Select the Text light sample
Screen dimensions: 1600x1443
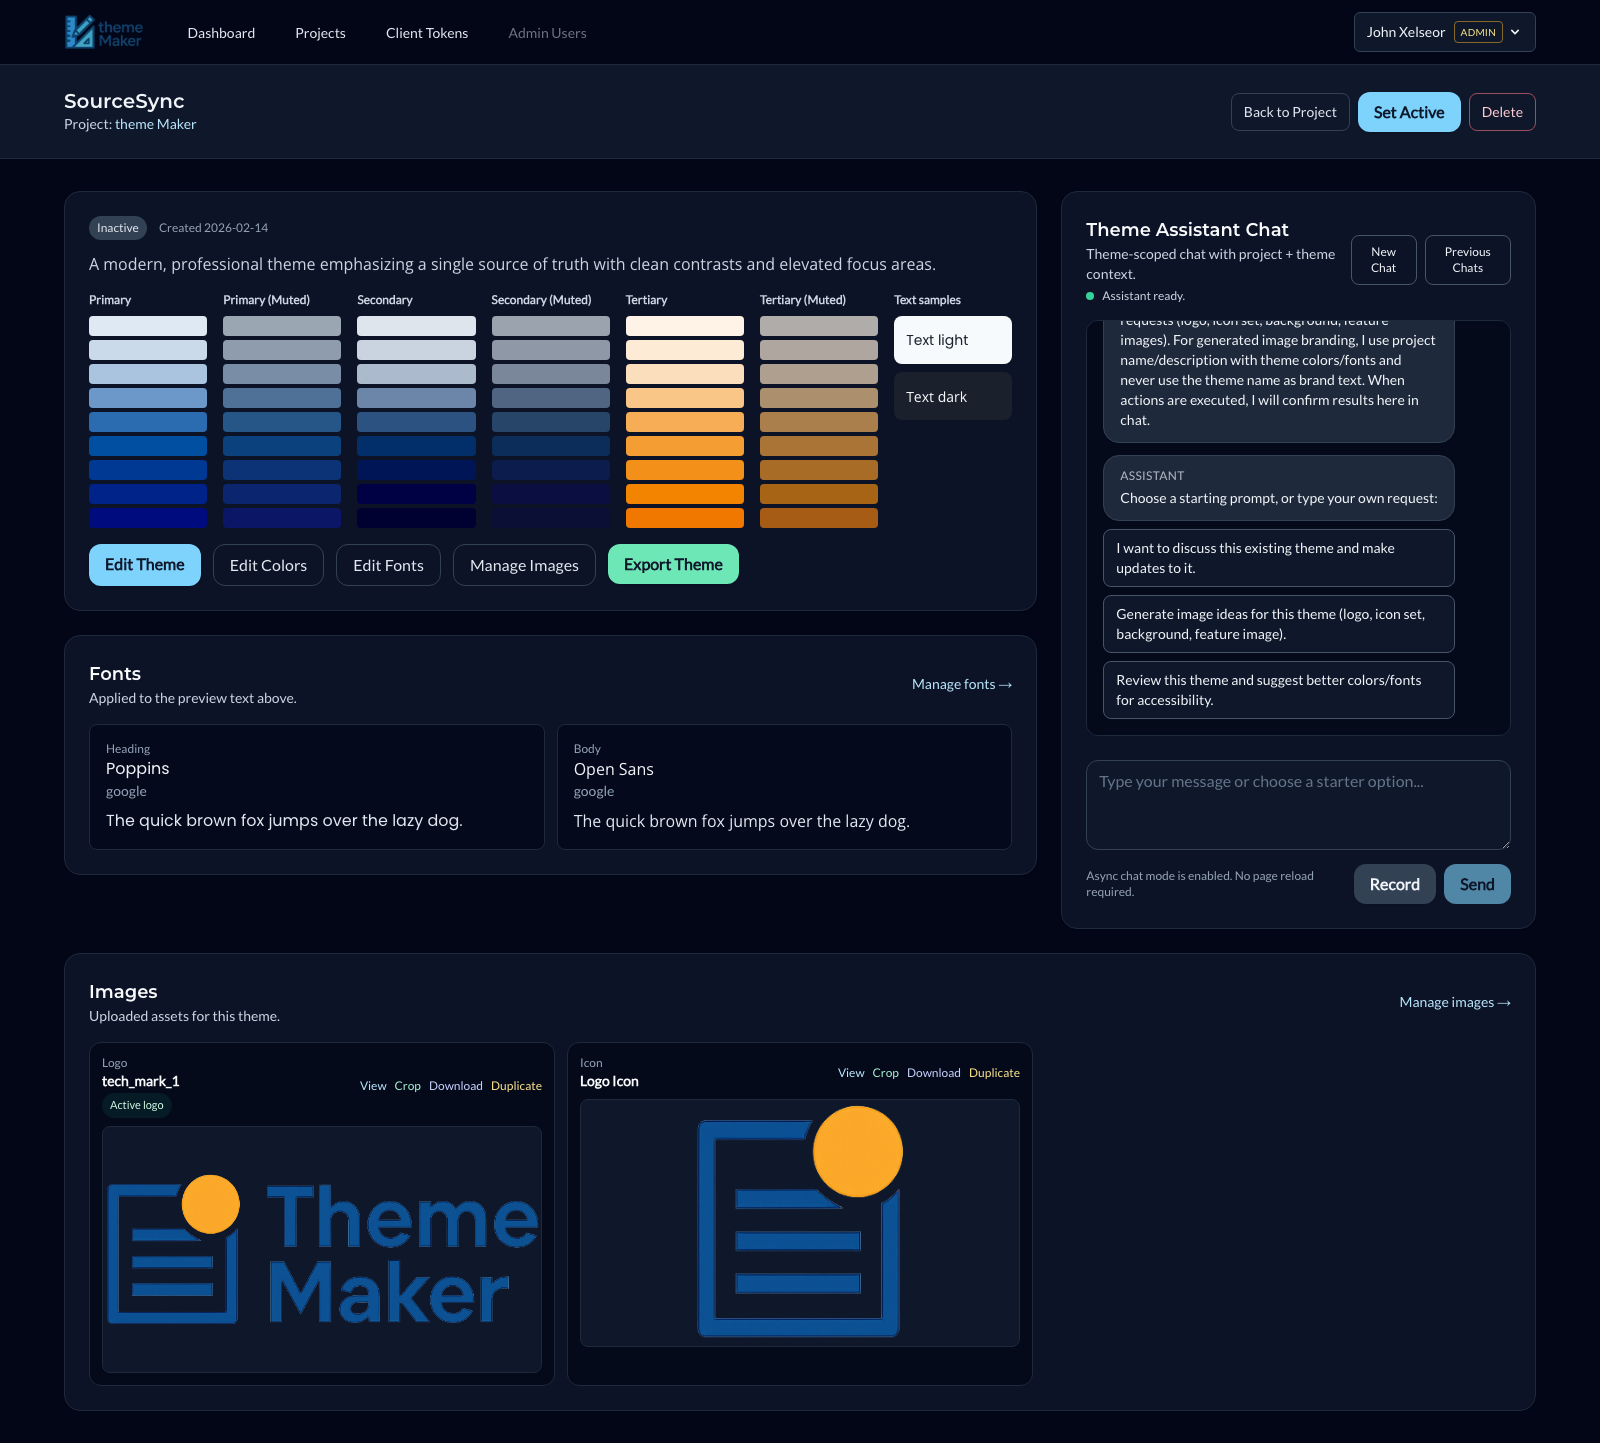click(x=952, y=340)
